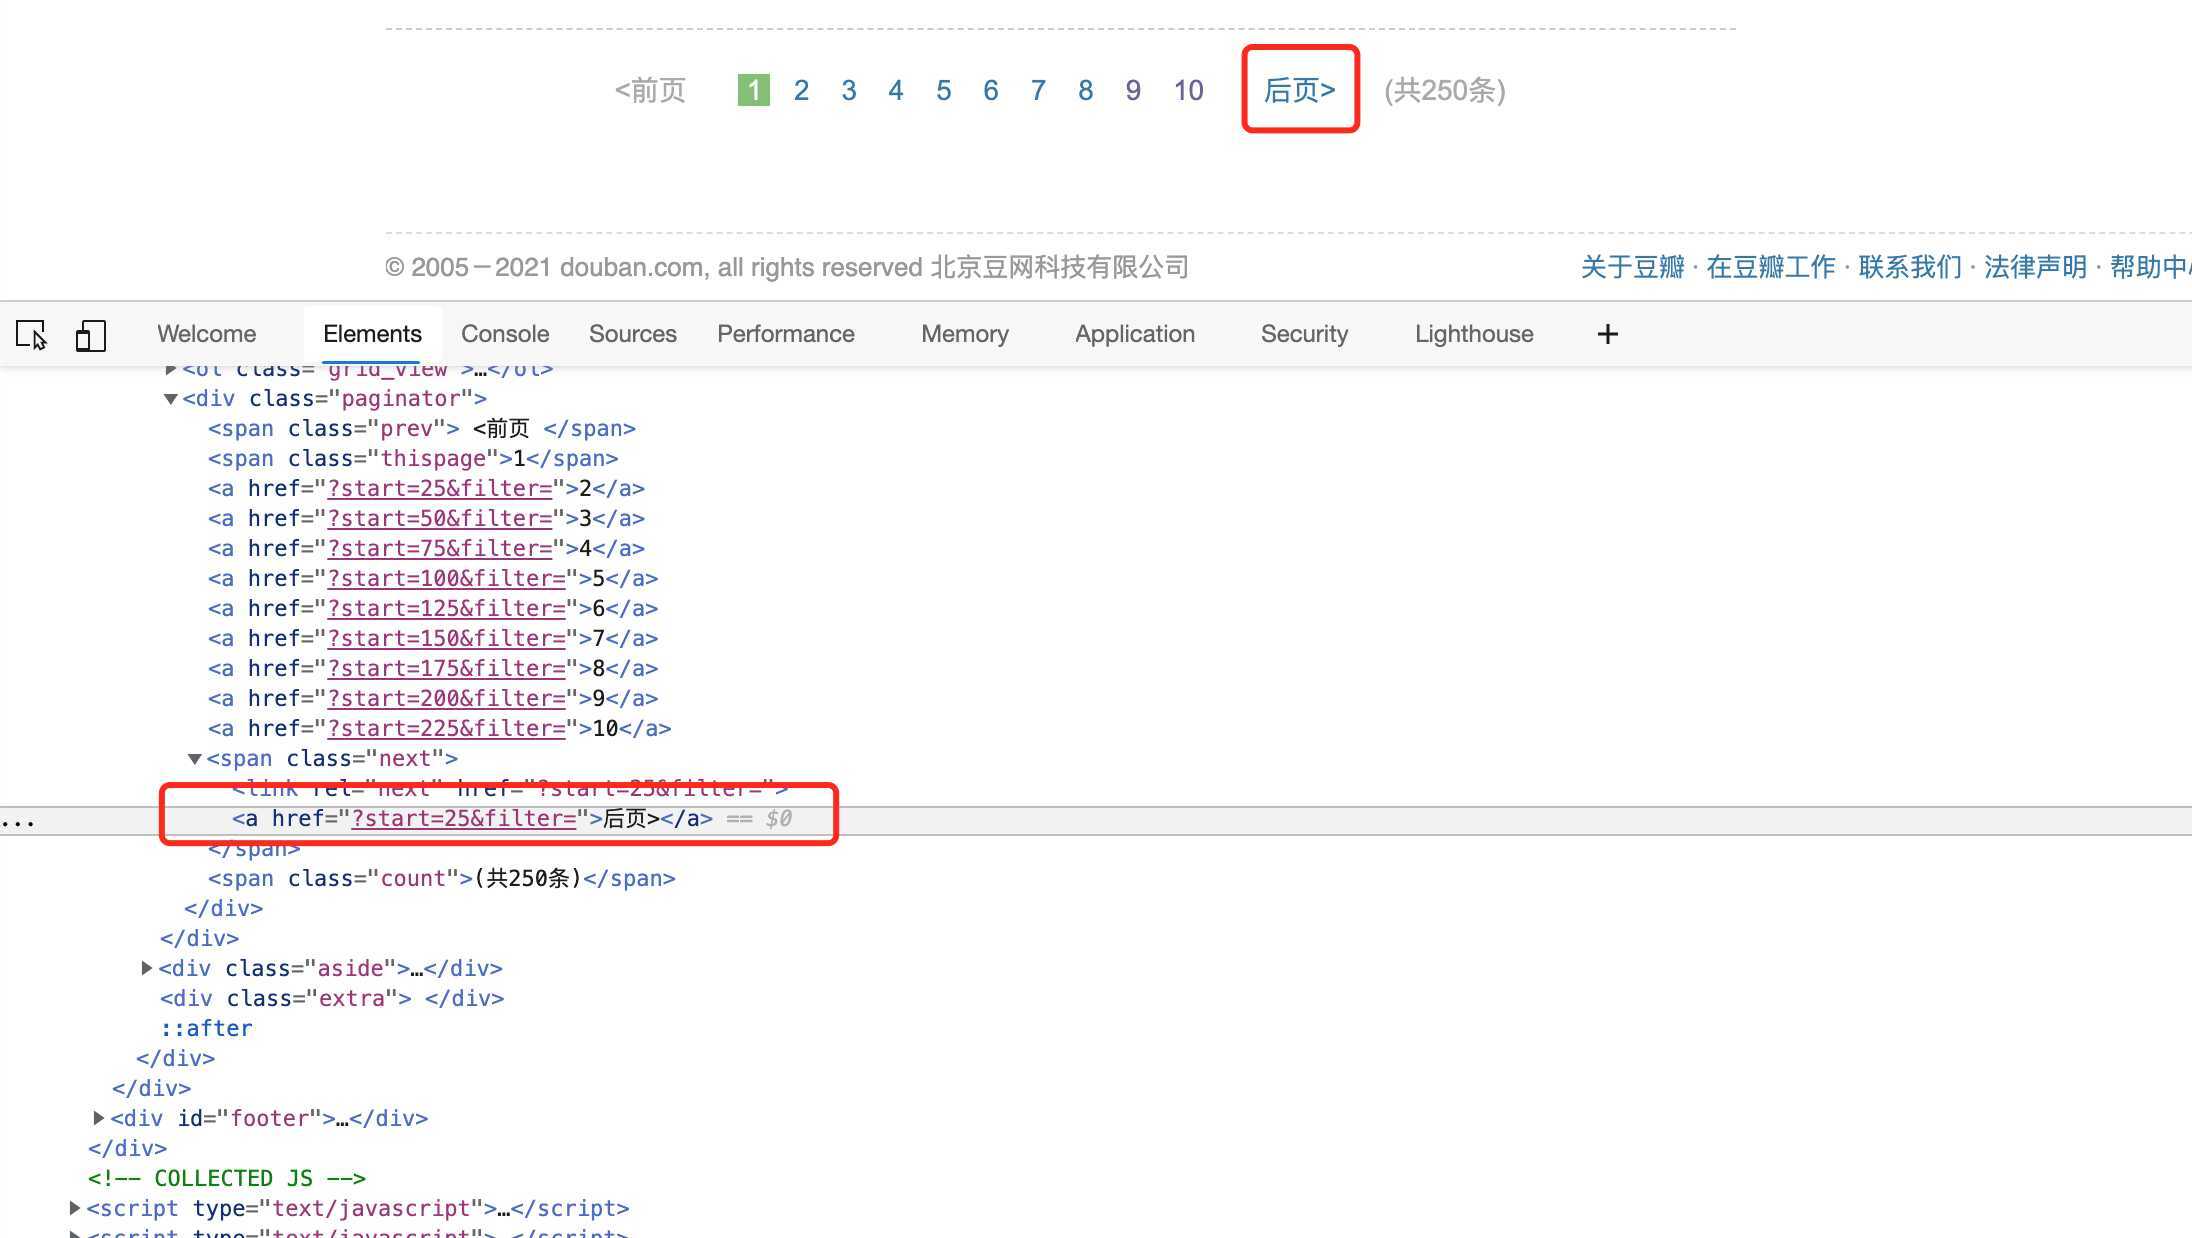Click the Console tab in DevTools
This screenshot has width=2192, height=1238.
tap(504, 334)
